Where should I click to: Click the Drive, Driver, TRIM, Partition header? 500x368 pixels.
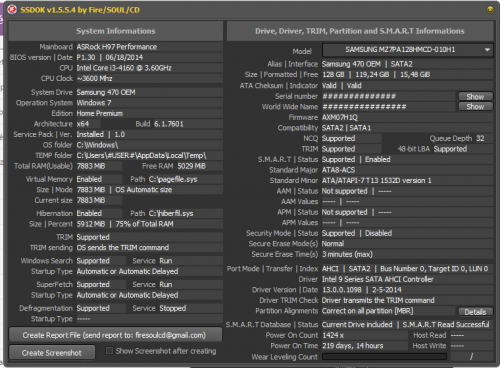(360, 31)
